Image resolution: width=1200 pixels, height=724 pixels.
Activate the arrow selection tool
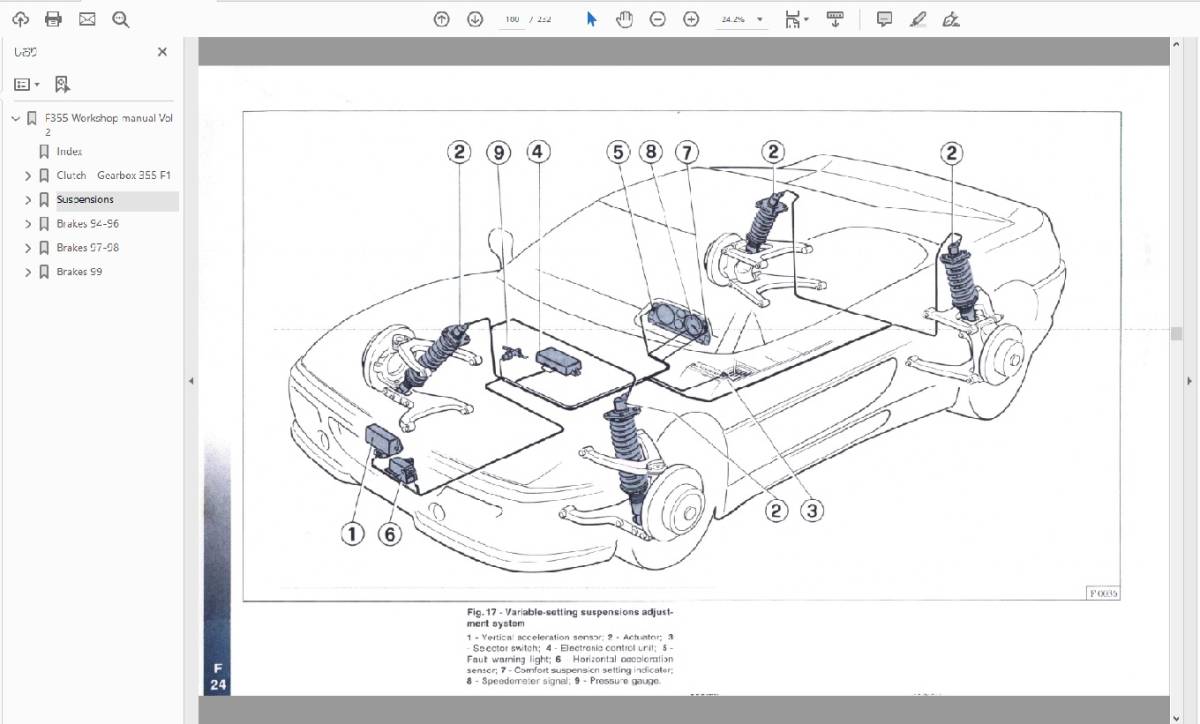point(591,19)
